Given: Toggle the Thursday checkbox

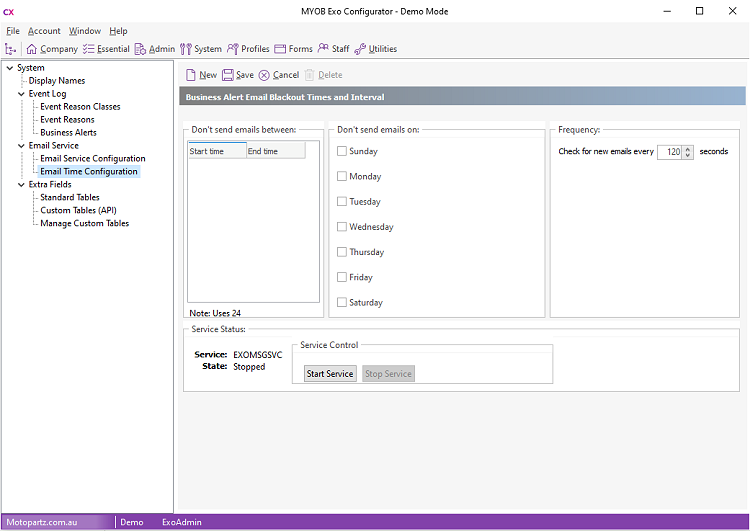Looking at the screenshot, I should pyautogui.click(x=342, y=252).
